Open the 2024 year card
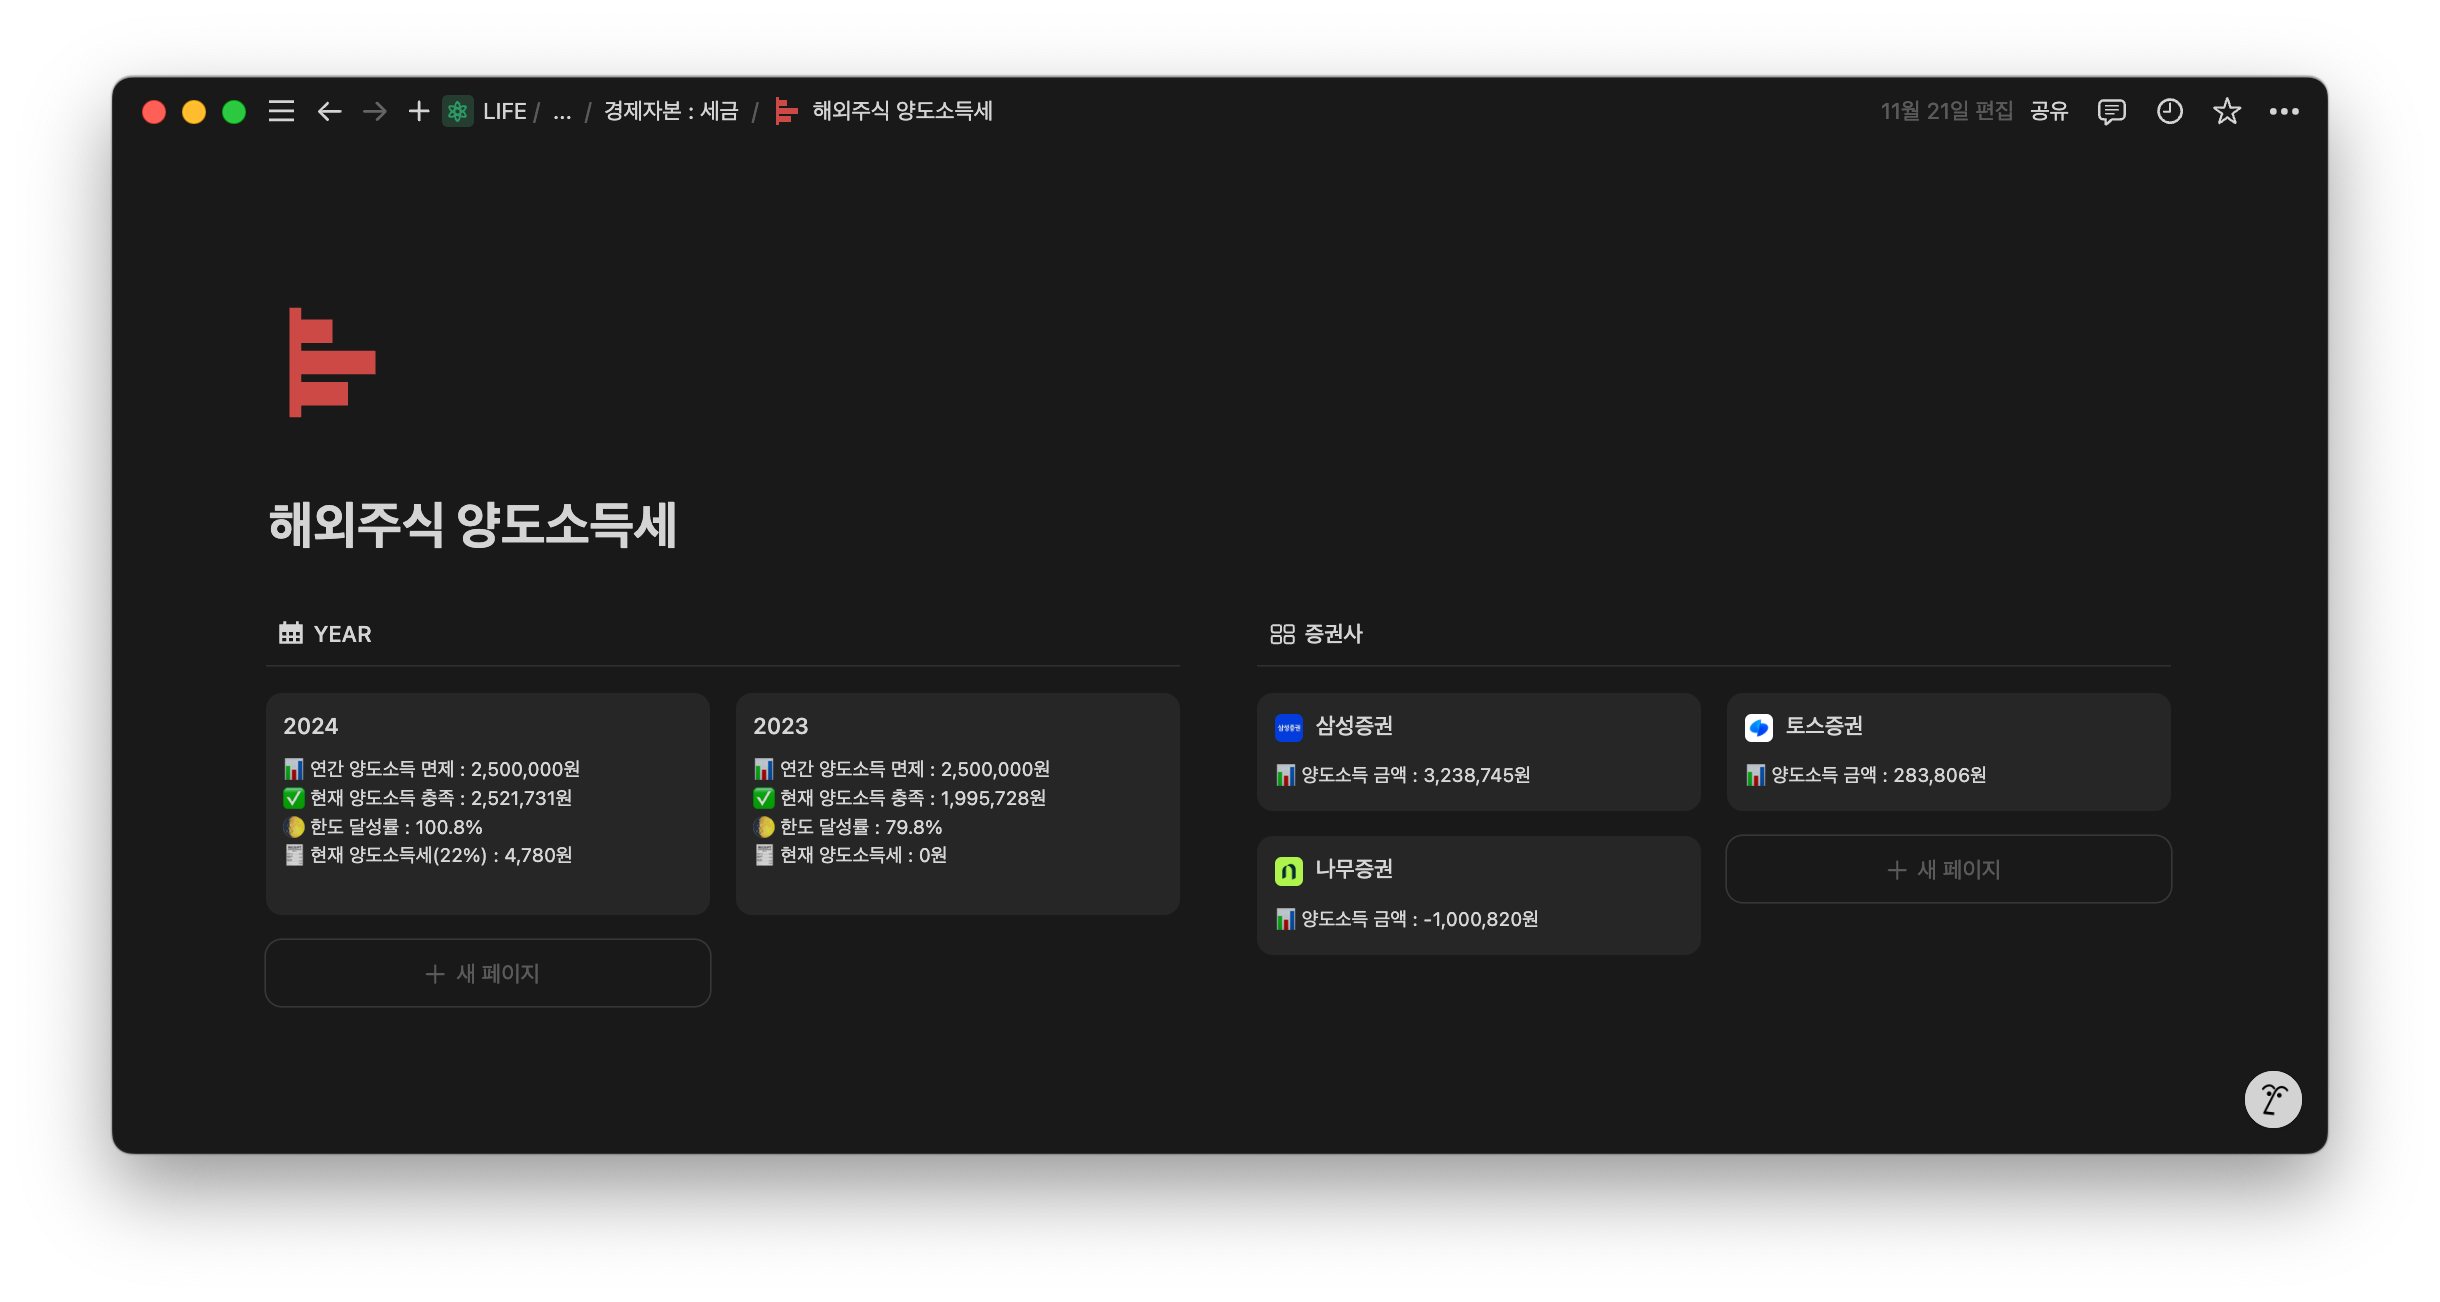The height and width of the screenshot is (1302, 2440). coord(487,802)
